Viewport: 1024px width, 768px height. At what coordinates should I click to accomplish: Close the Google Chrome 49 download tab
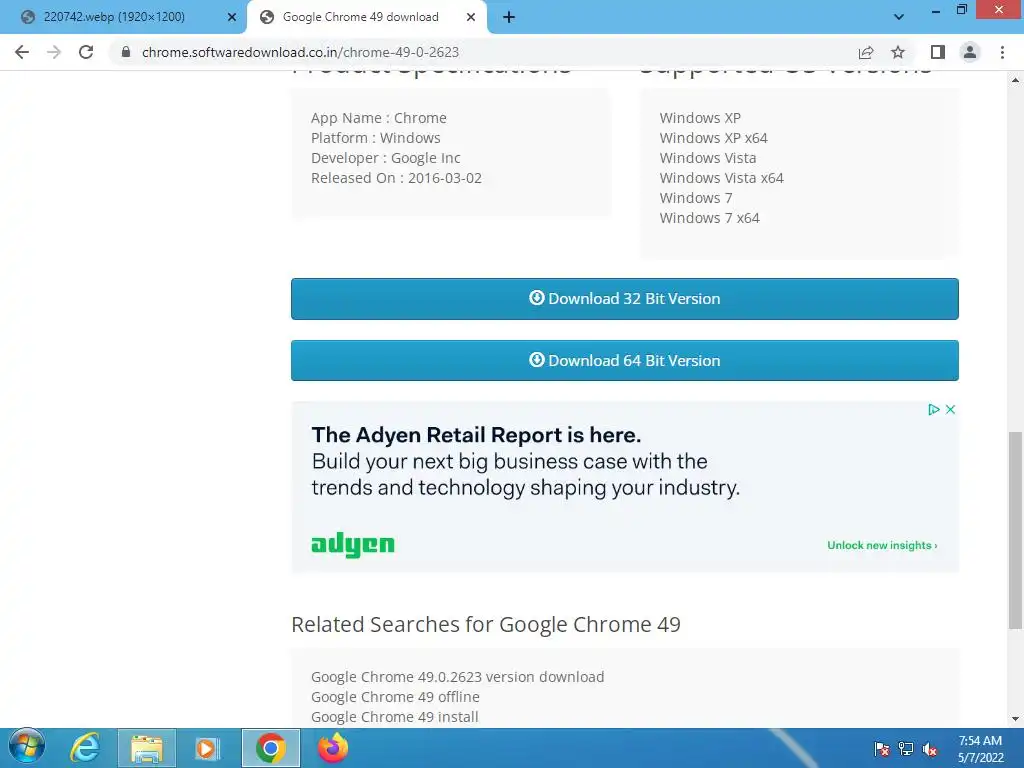471,17
